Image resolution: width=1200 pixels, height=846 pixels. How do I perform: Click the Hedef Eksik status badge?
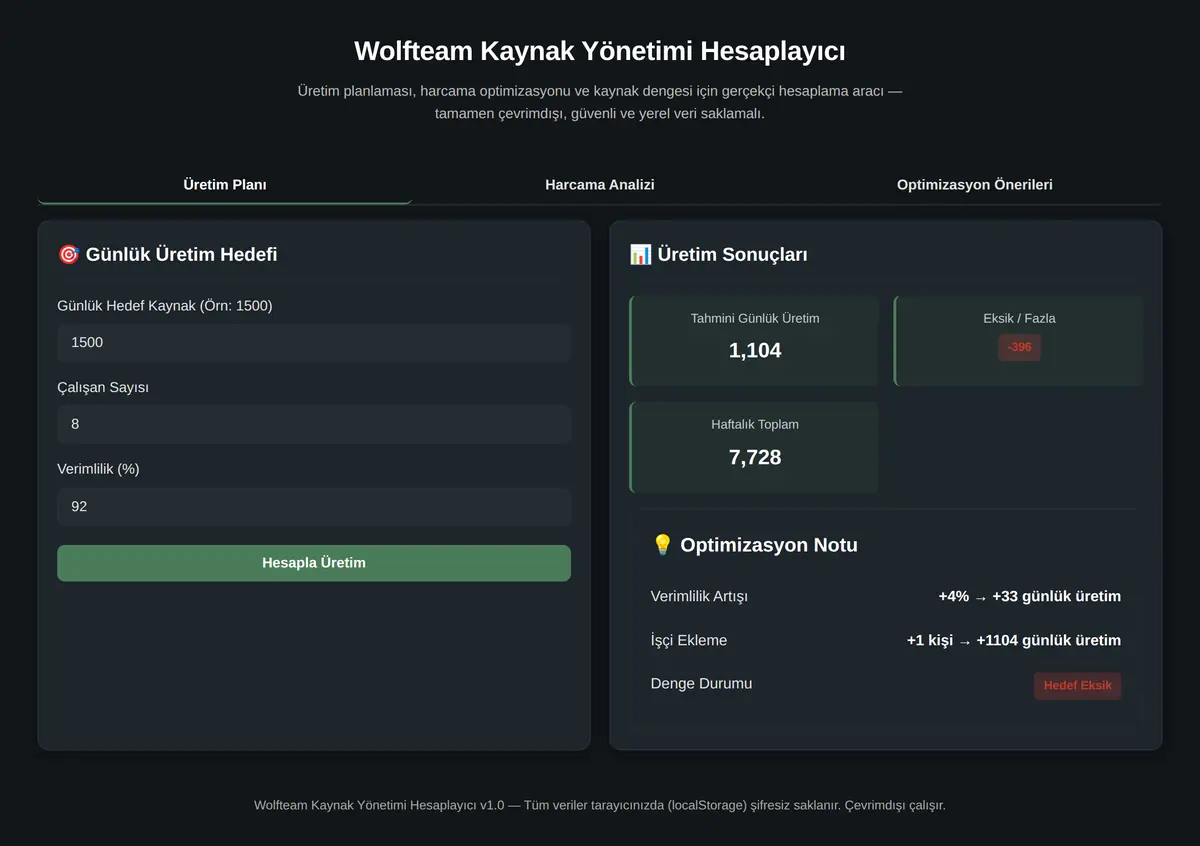coord(1077,686)
